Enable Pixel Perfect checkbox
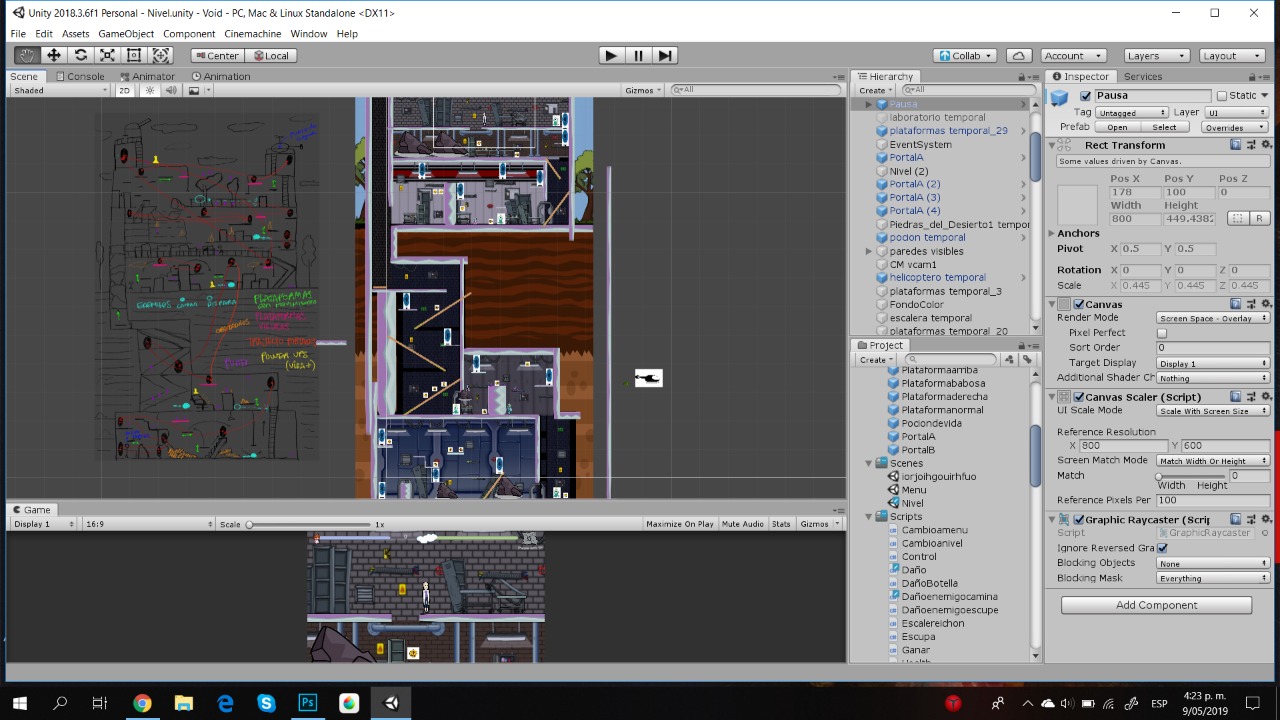This screenshot has height=720, width=1280. [x=1162, y=333]
